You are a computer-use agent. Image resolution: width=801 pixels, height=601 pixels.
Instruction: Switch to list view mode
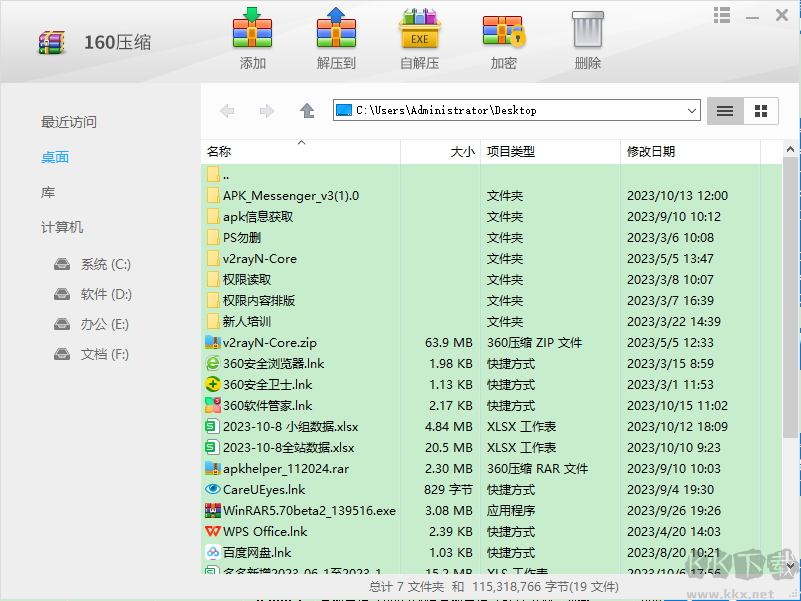click(x=724, y=111)
